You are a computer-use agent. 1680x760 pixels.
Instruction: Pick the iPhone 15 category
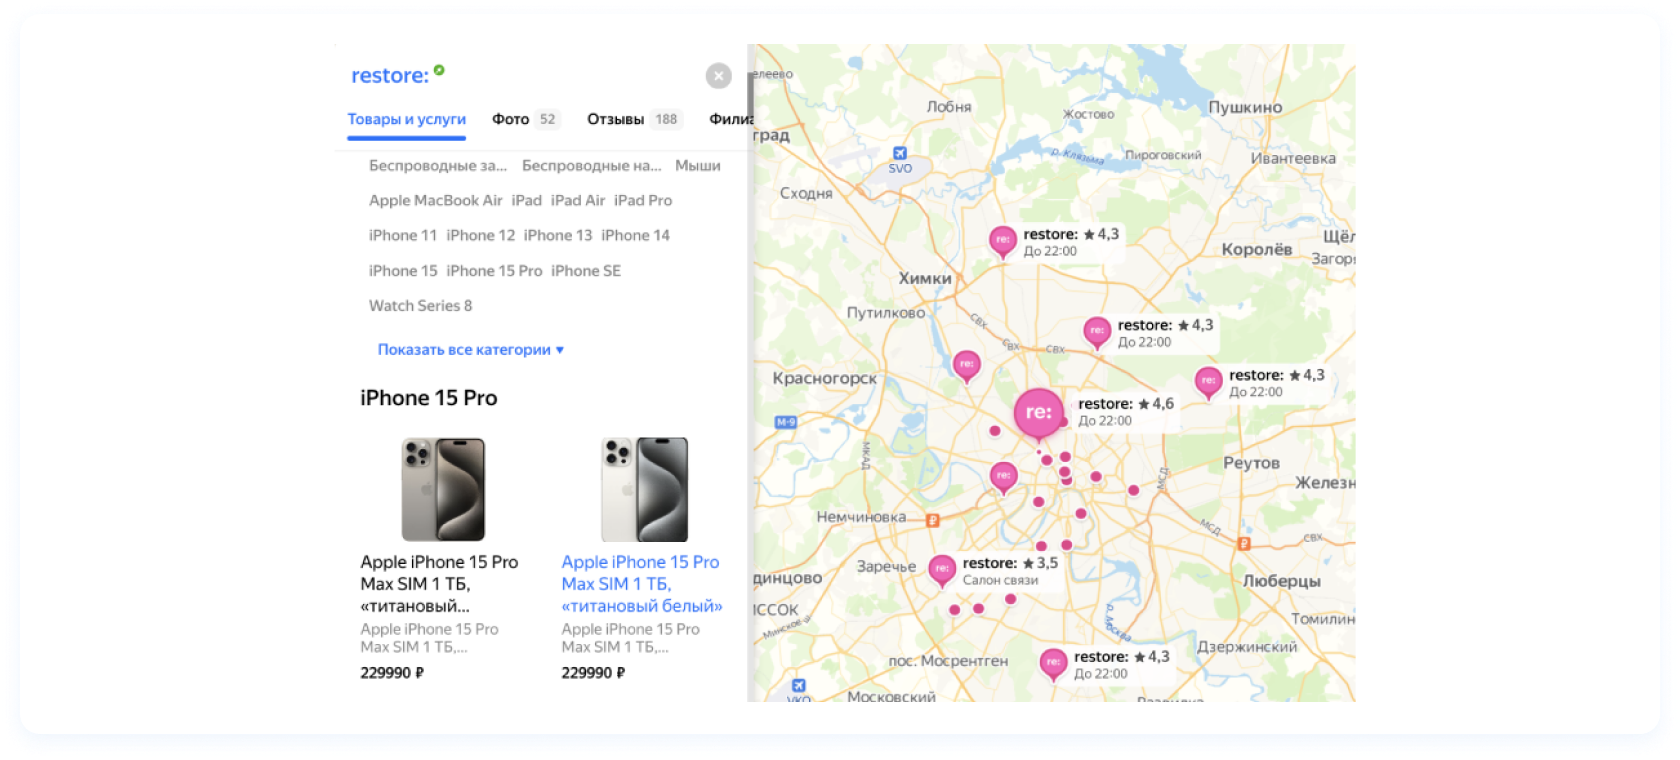pos(403,270)
